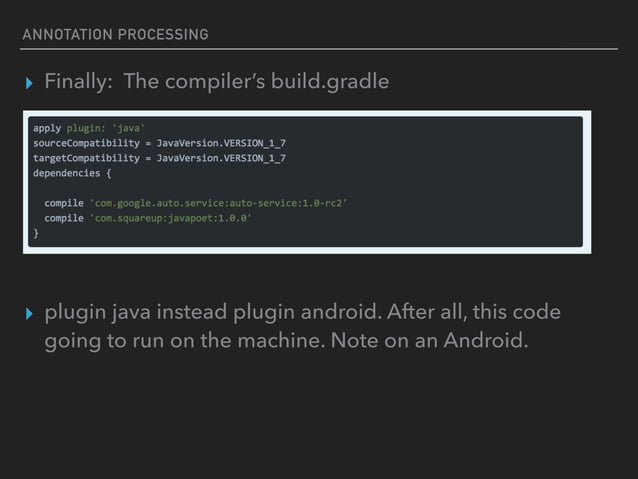This screenshot has height=479, width=638.
Task: Click the 'ANNOTATION PROCESSING' slide header
Action: point(114,34)
